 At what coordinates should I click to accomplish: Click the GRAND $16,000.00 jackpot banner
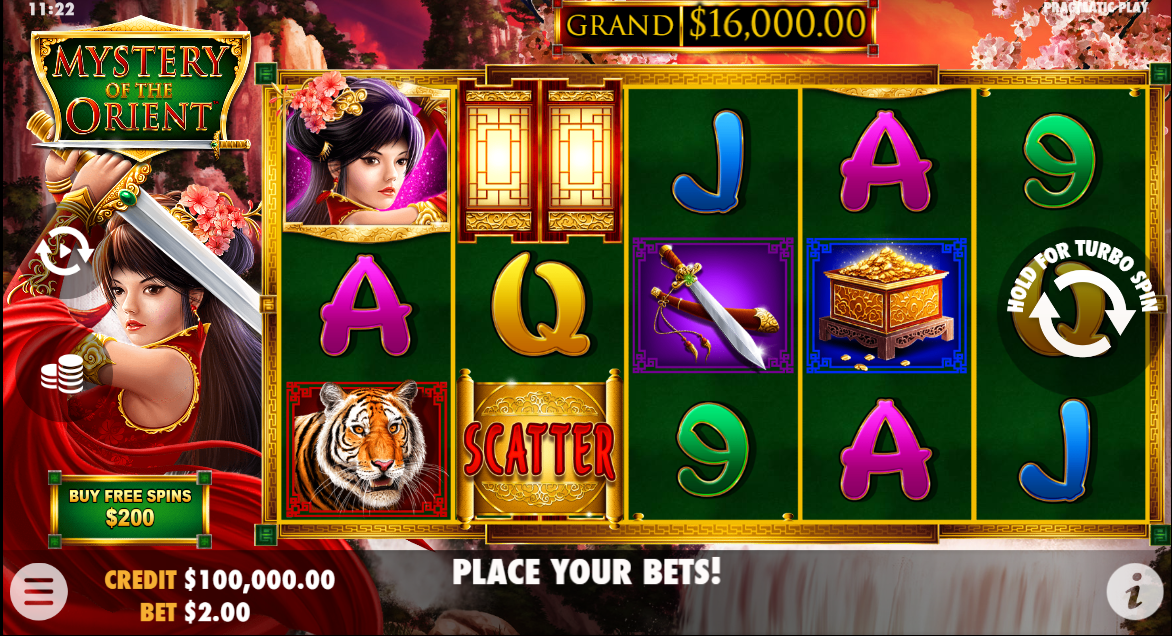pyautogui.click(x=716, y=25)
